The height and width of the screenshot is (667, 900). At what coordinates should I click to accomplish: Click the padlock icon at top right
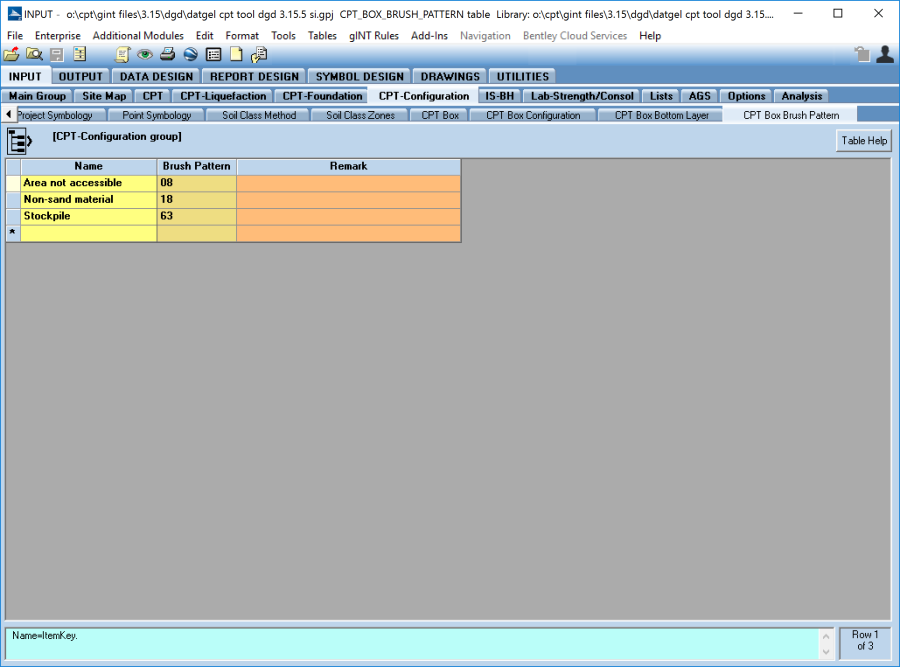click(862, 55)
